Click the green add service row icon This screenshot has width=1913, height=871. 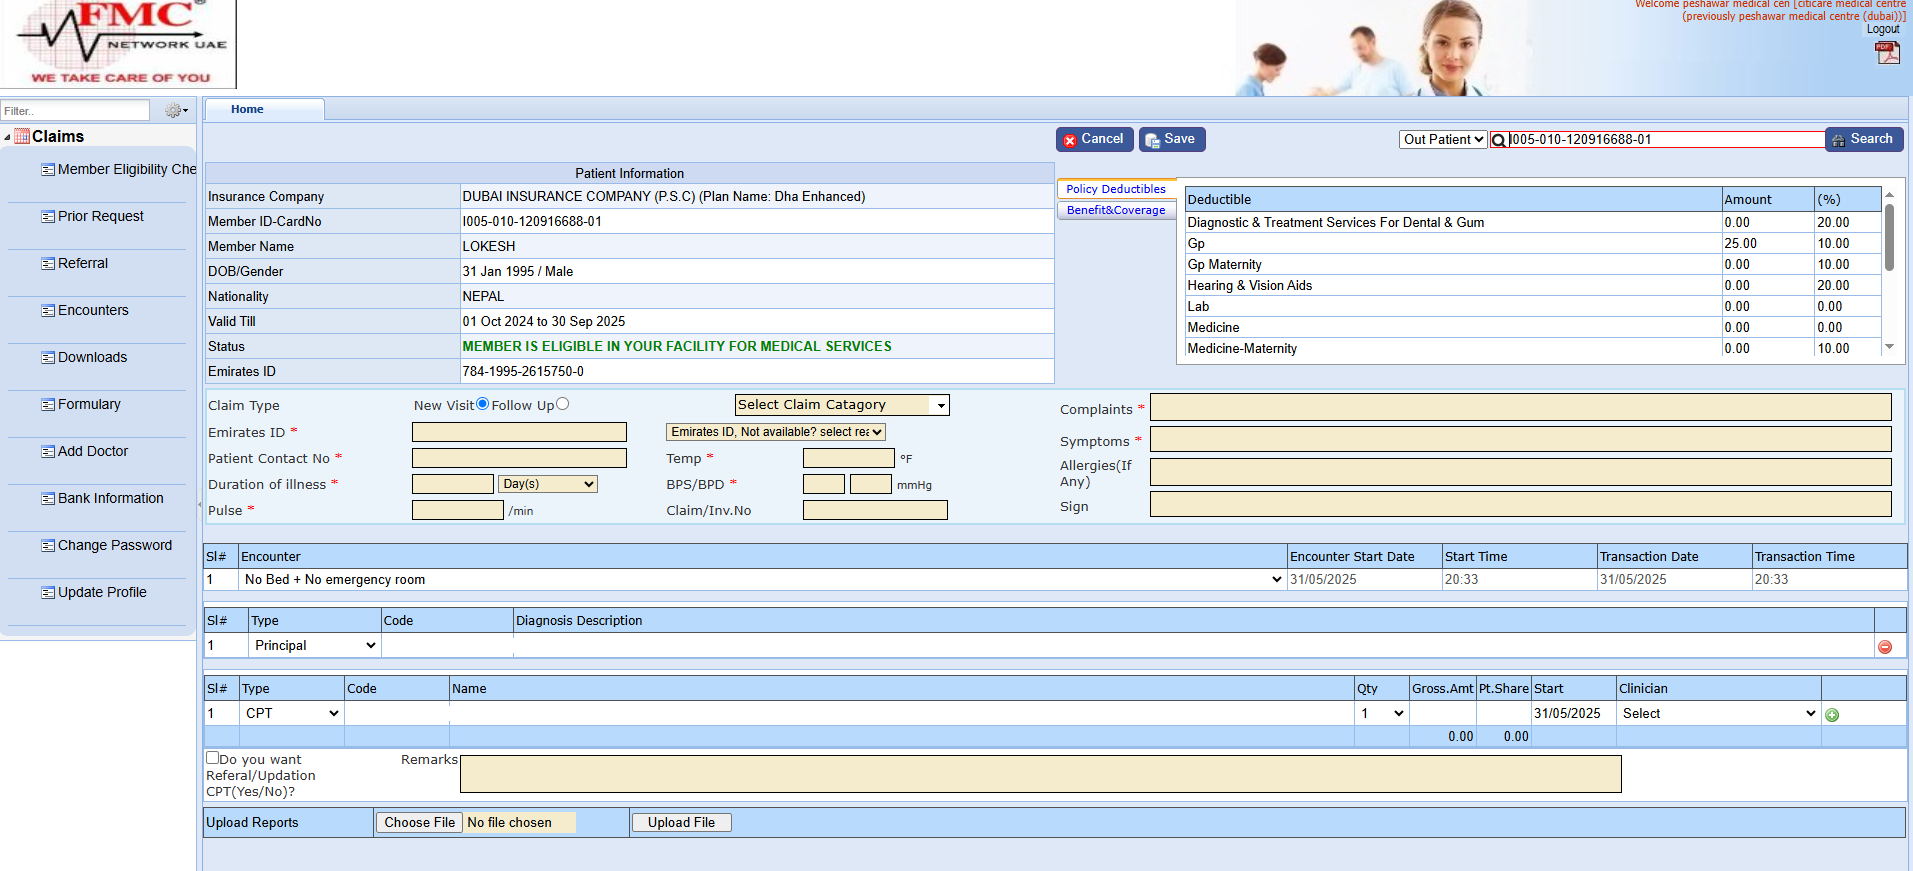[x=1832, y=715]
